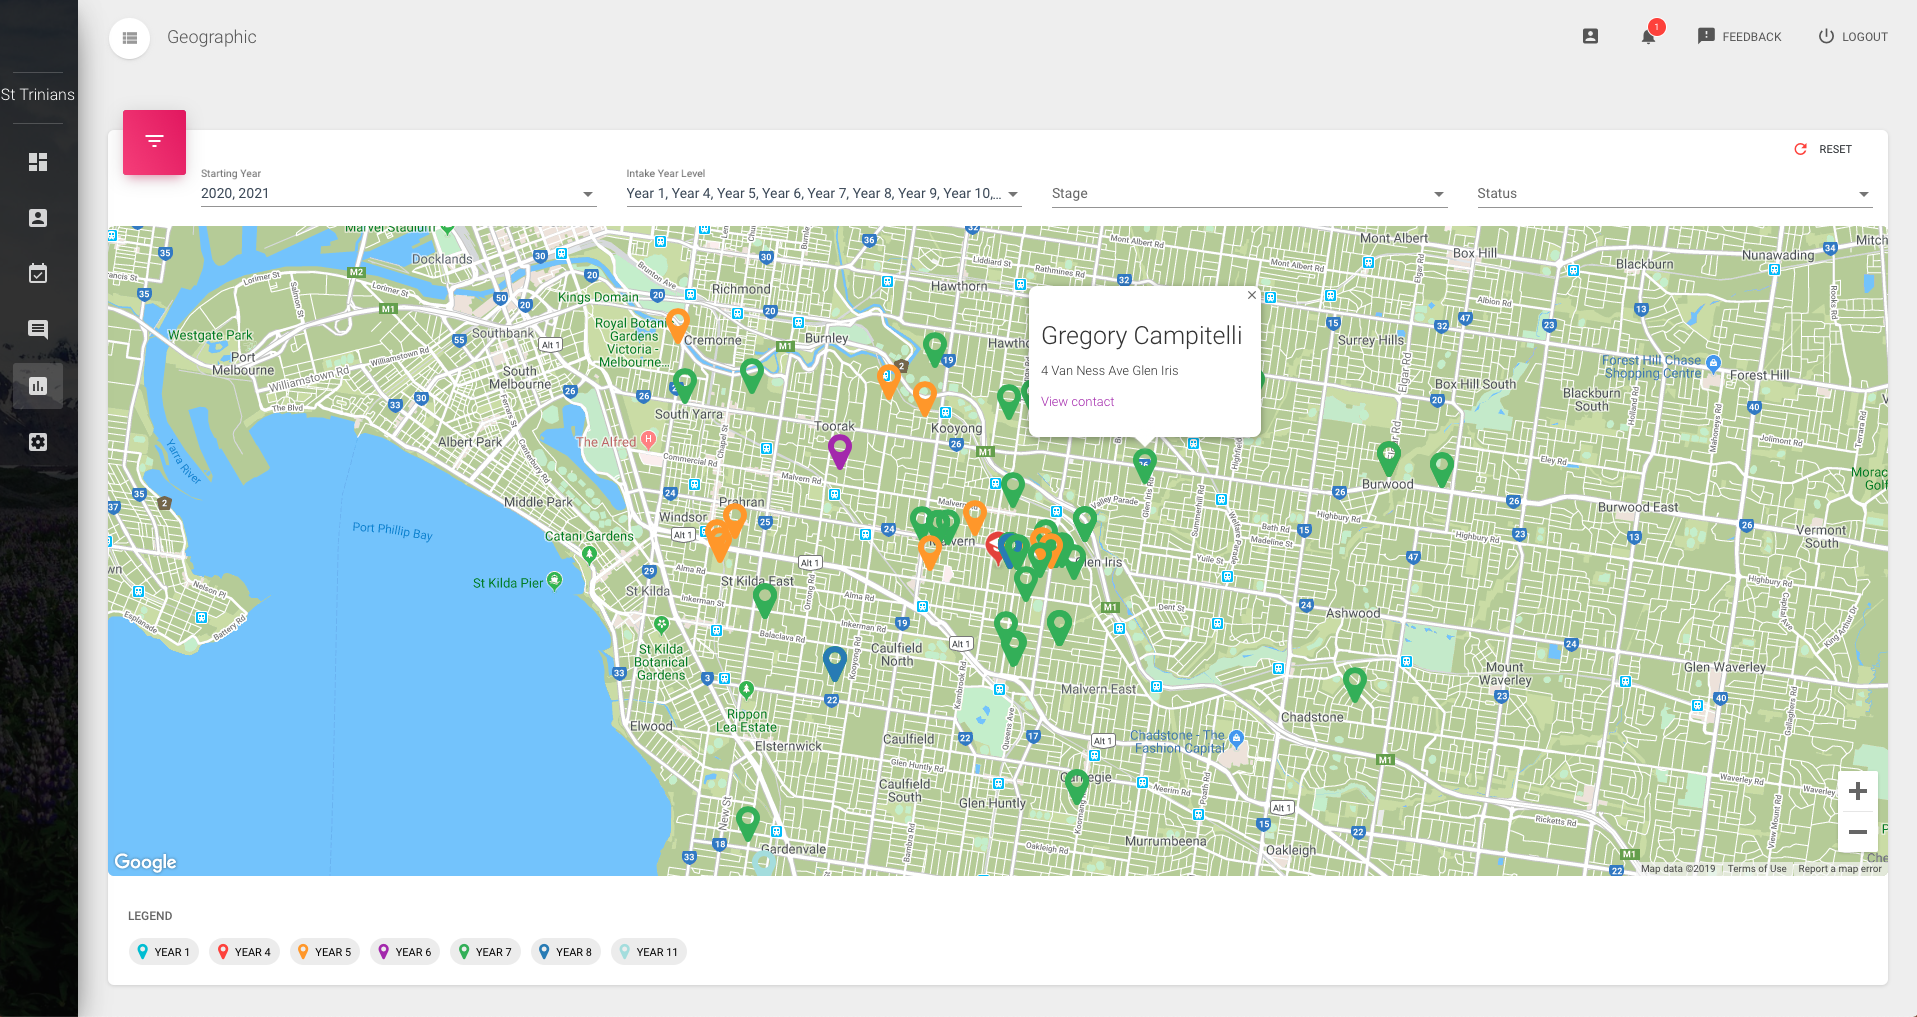Click the Report a map error link
Image resolution: width=1917 pixels, height=1017 pixels.
(1839, 869)
